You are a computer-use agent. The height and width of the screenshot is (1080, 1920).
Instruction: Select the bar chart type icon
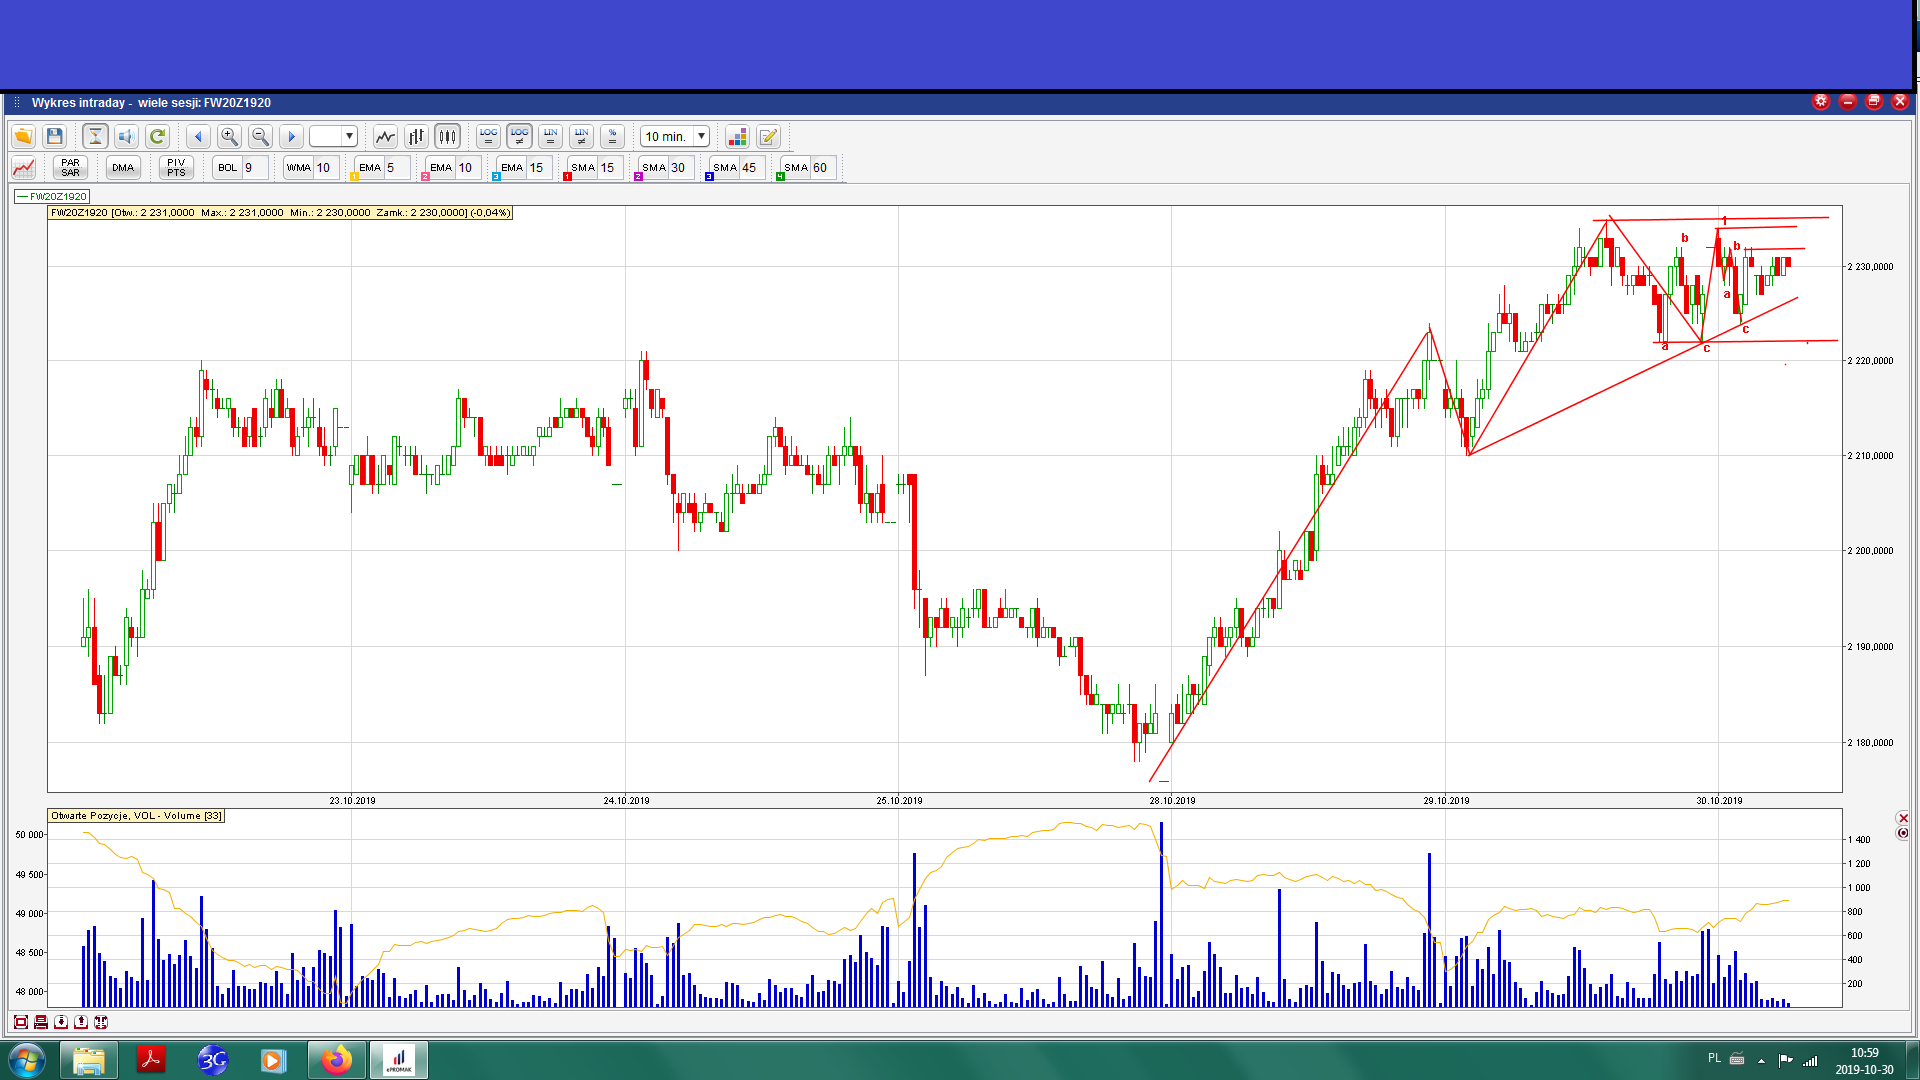pos(416,136)
